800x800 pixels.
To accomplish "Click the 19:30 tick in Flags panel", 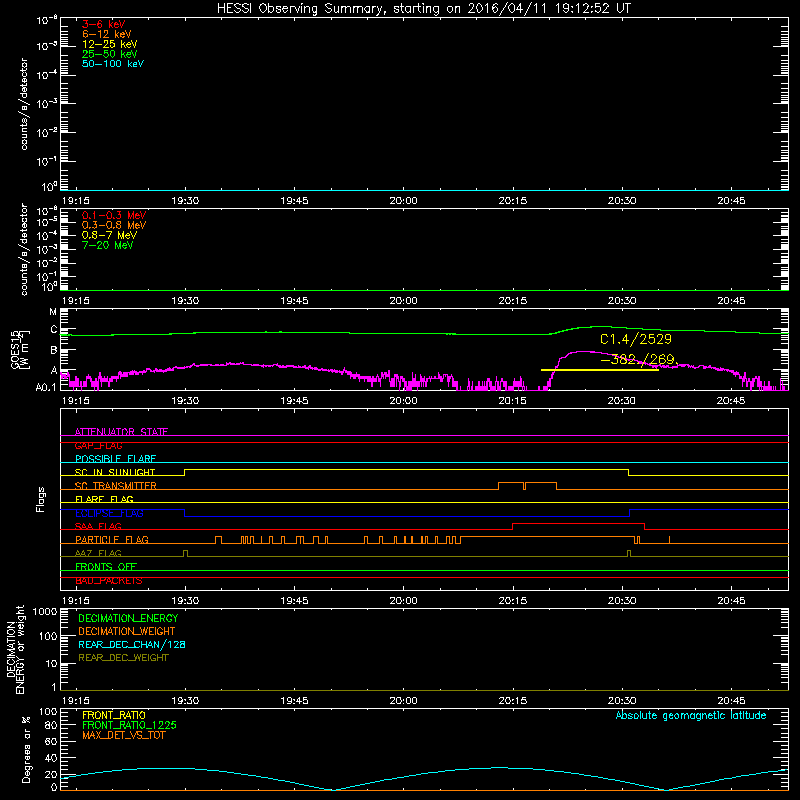I will pos(185,601).
